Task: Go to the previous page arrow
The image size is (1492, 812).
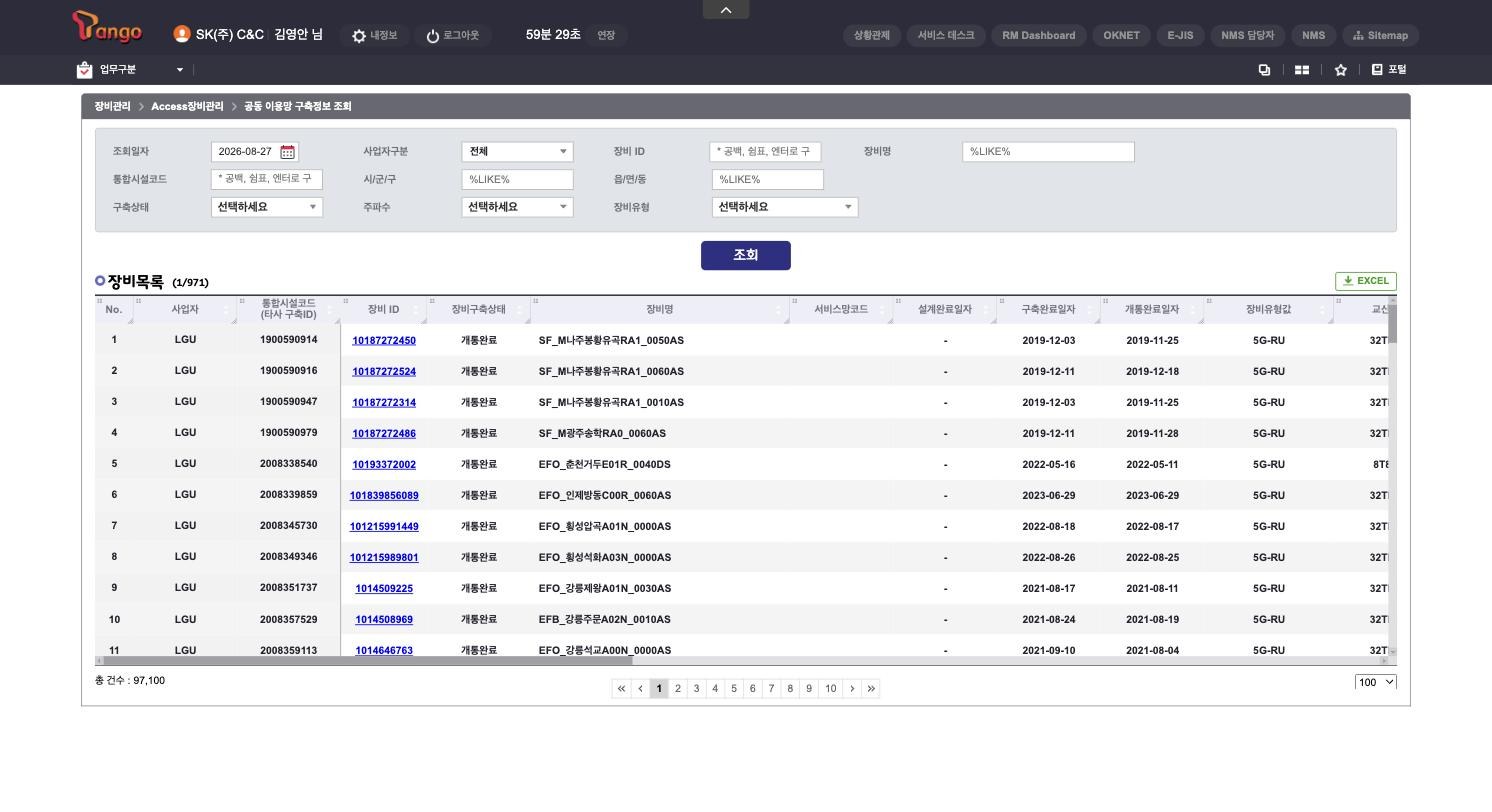Action: coord(640,689)
